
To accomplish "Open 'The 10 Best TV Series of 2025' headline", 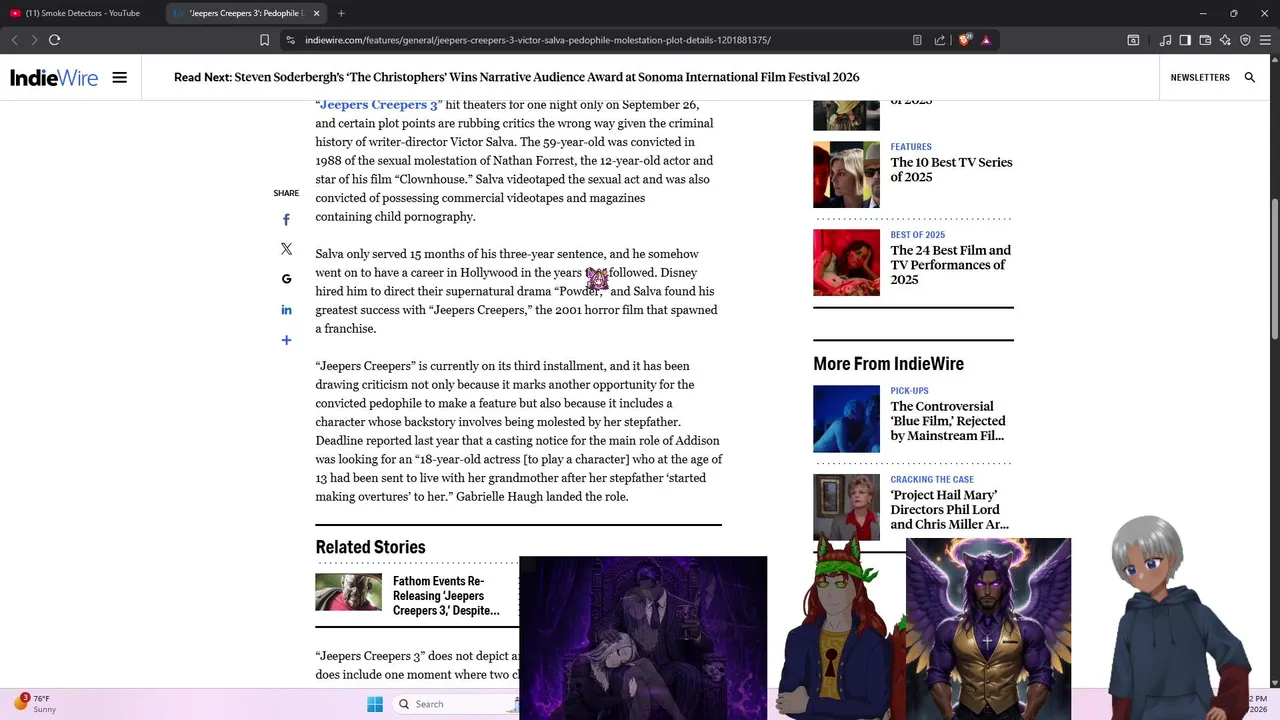I will click(x=951, y=169).
